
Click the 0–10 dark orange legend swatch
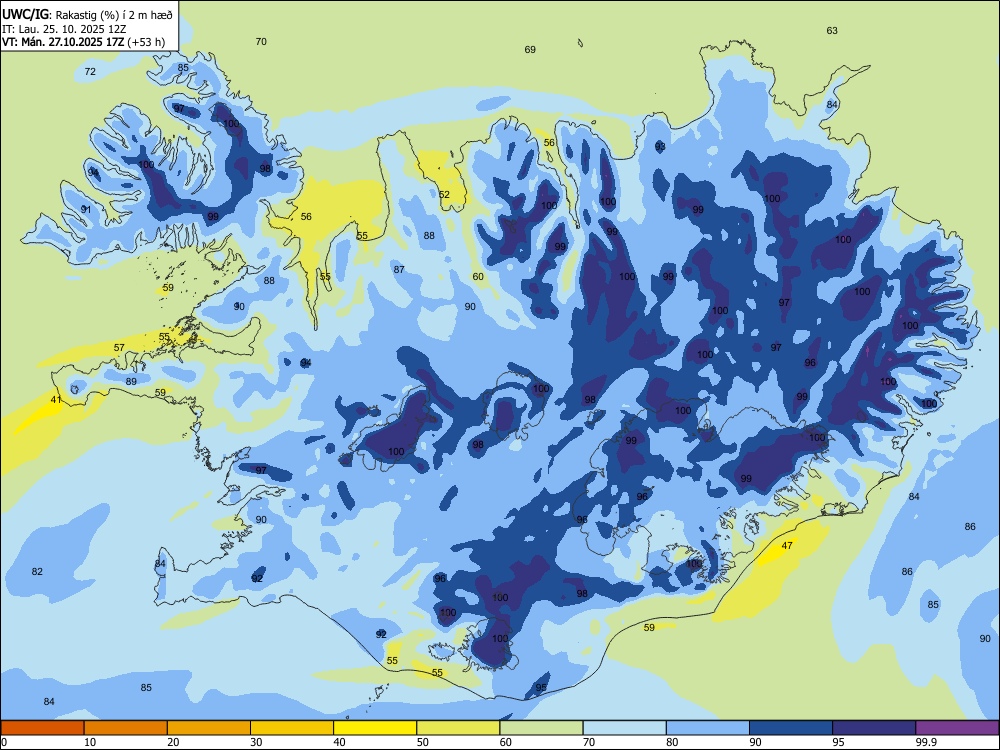pos(42,728)
